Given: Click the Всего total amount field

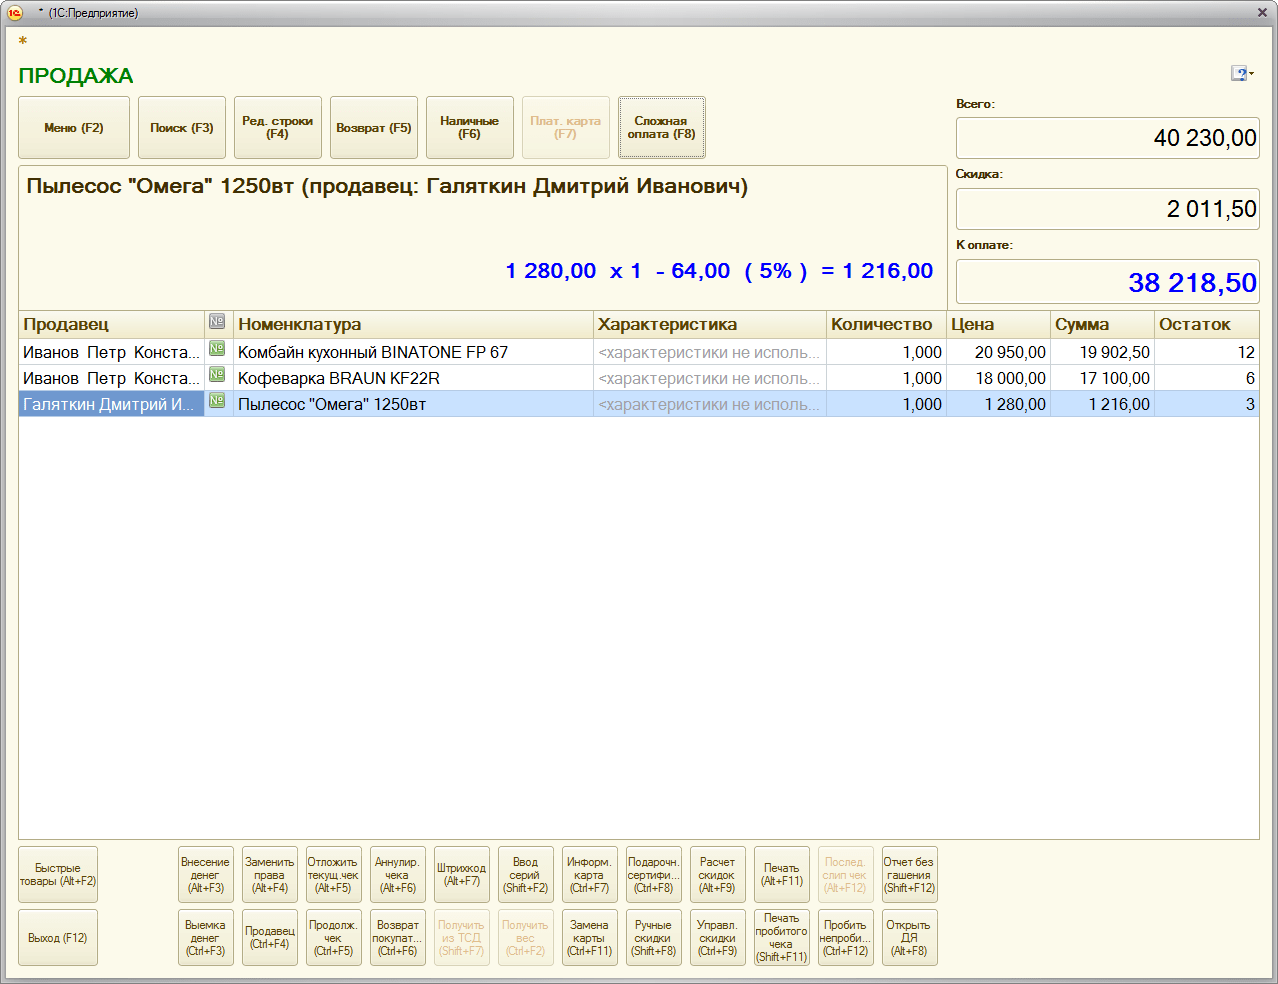Looking at the screenshot, I should (1107, 138).
